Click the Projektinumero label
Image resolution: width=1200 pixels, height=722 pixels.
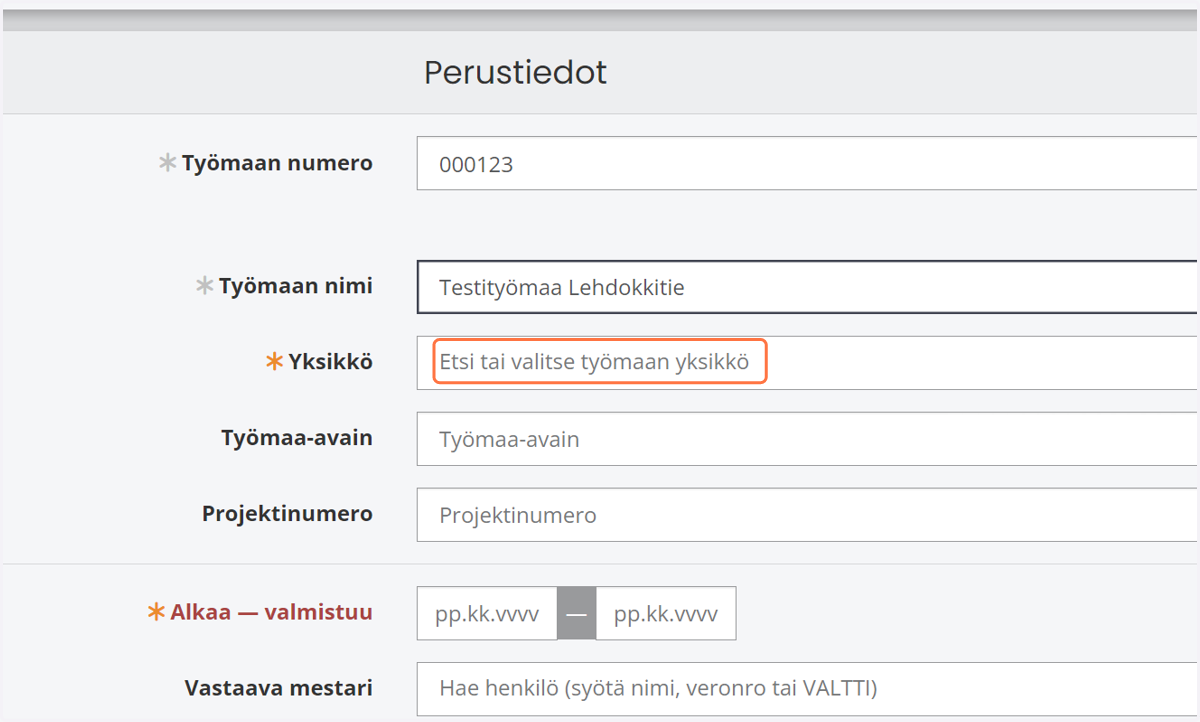coord(287,514)
